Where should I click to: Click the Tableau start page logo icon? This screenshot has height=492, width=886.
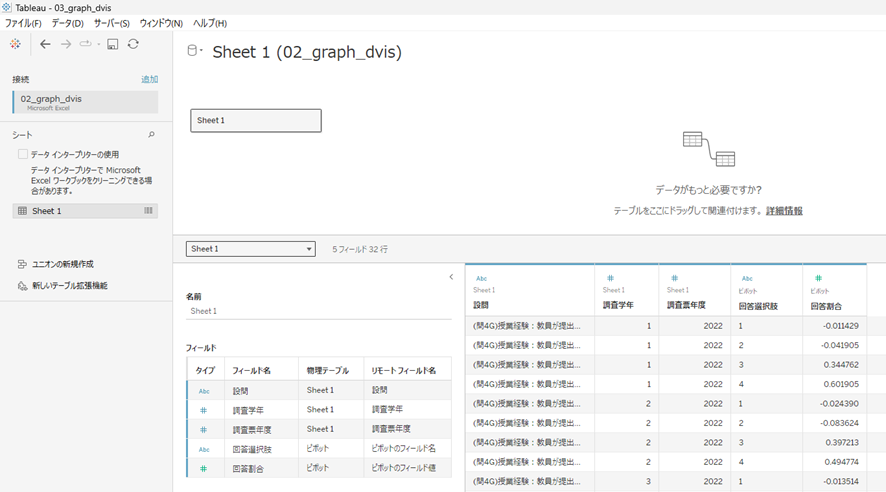point(15,44)
